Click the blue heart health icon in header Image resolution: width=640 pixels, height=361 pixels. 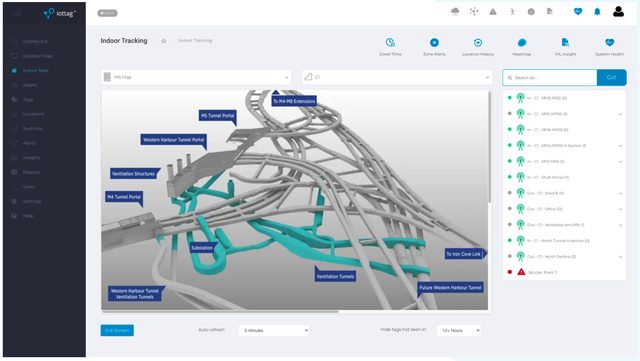point(578,11)
